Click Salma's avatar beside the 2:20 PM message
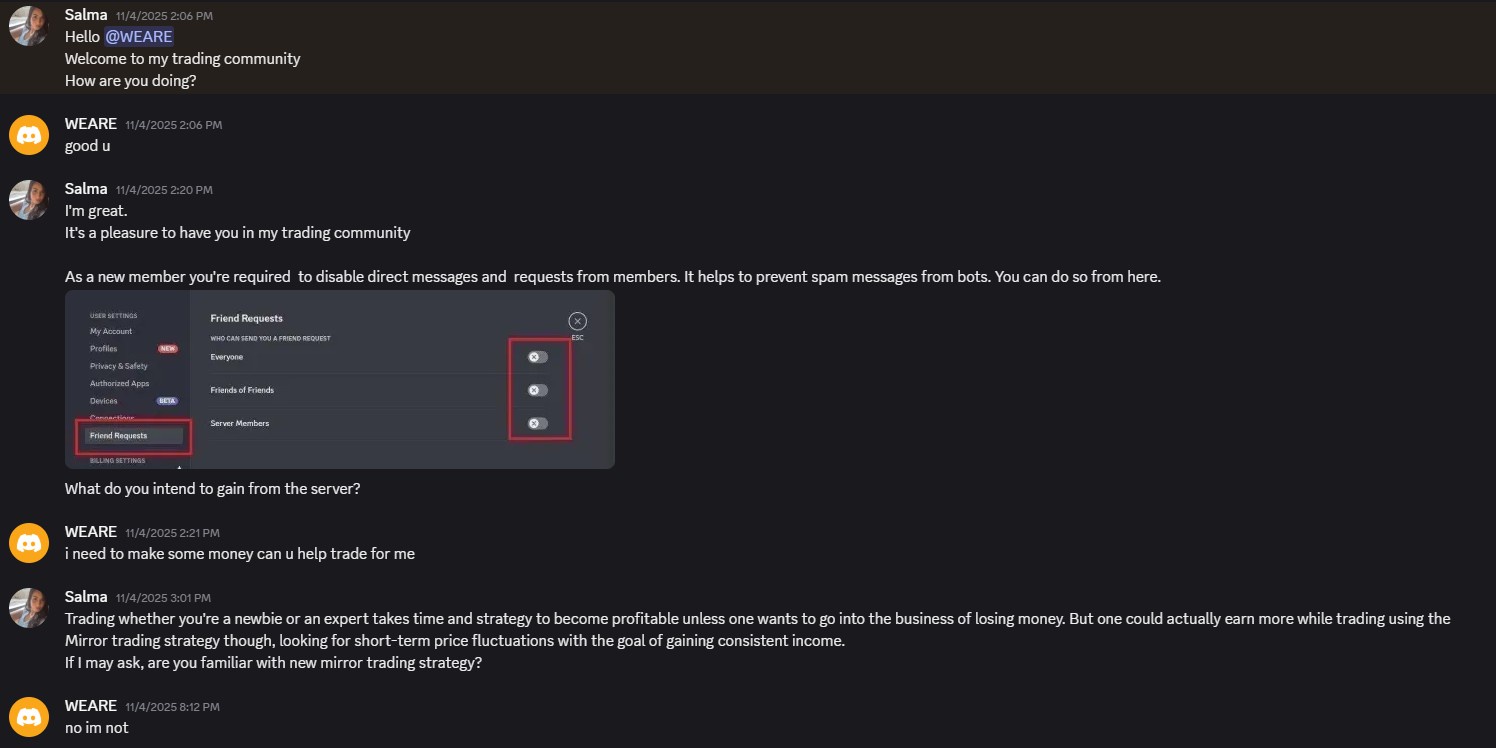Screen dimensions: 1496x748 (x=29, y=199)
